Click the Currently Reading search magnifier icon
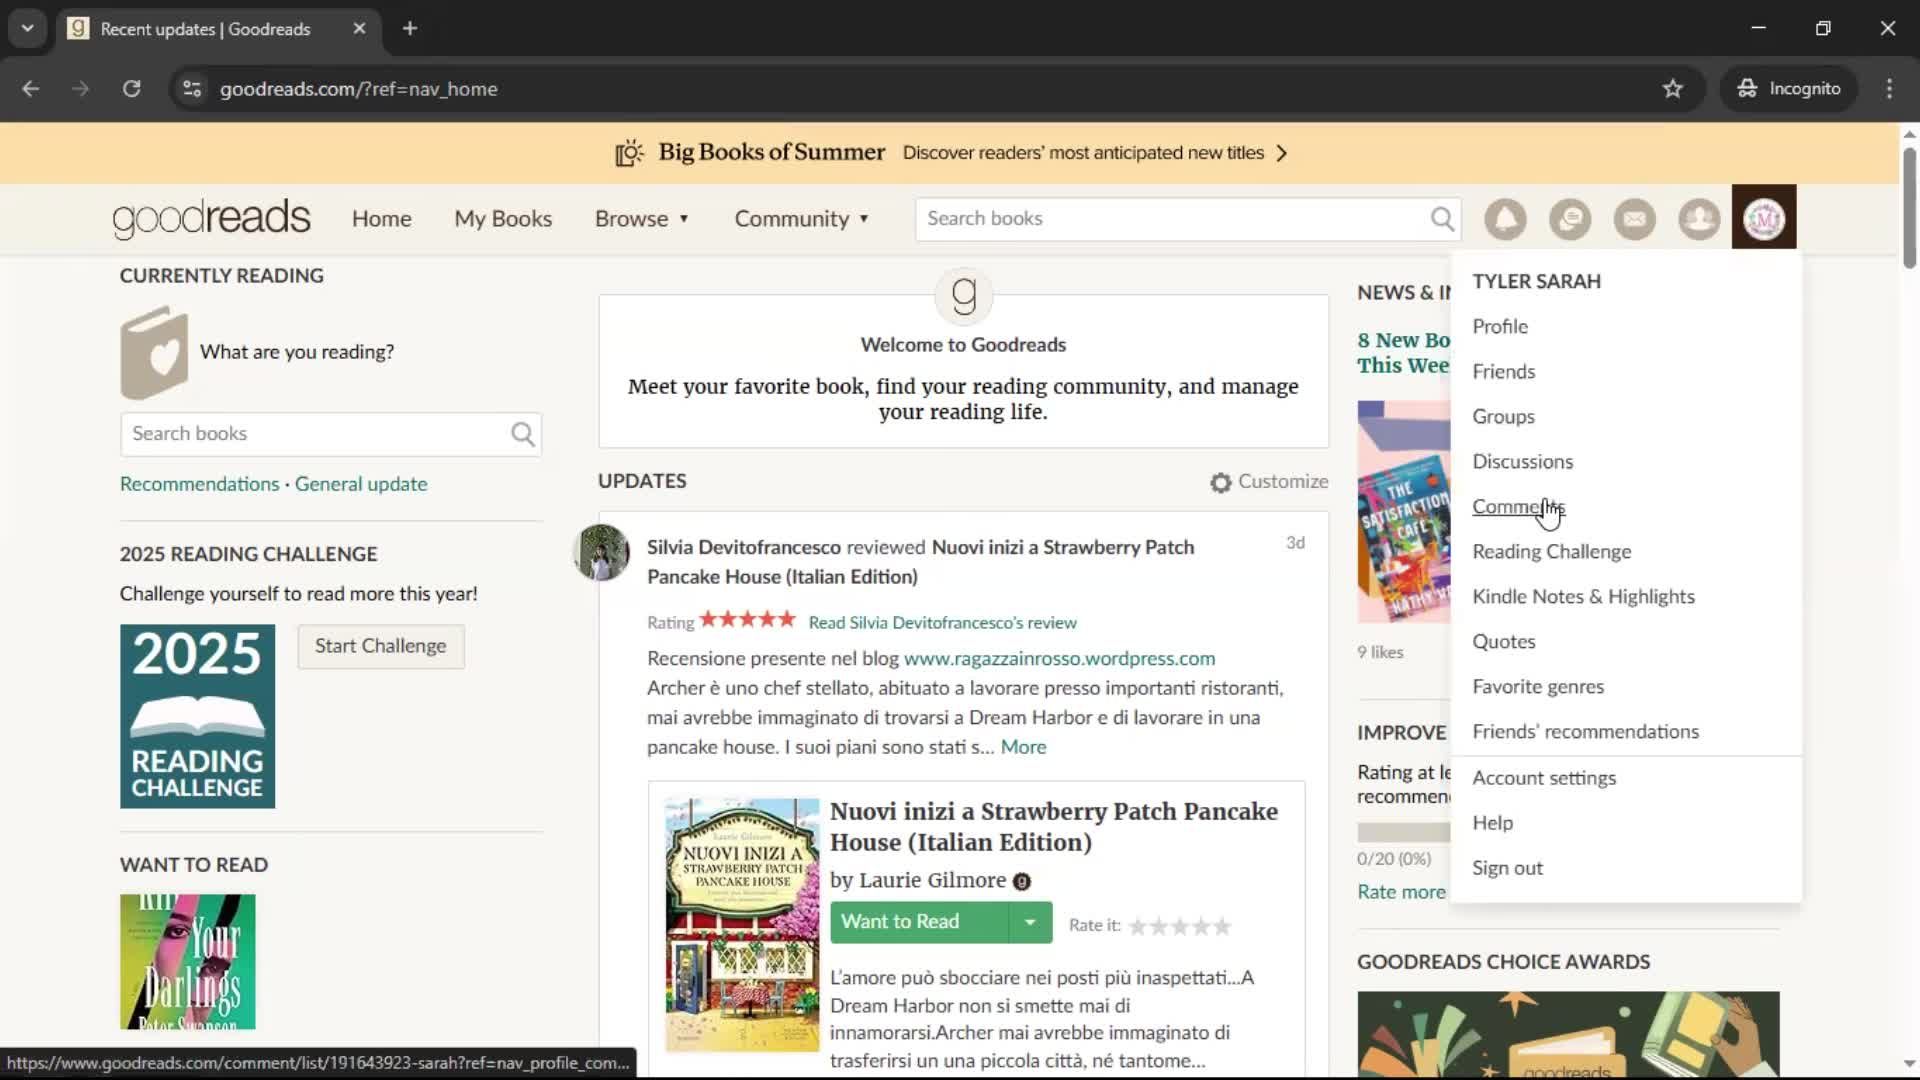This screenshot has height=1080, width=1920. 522,434
